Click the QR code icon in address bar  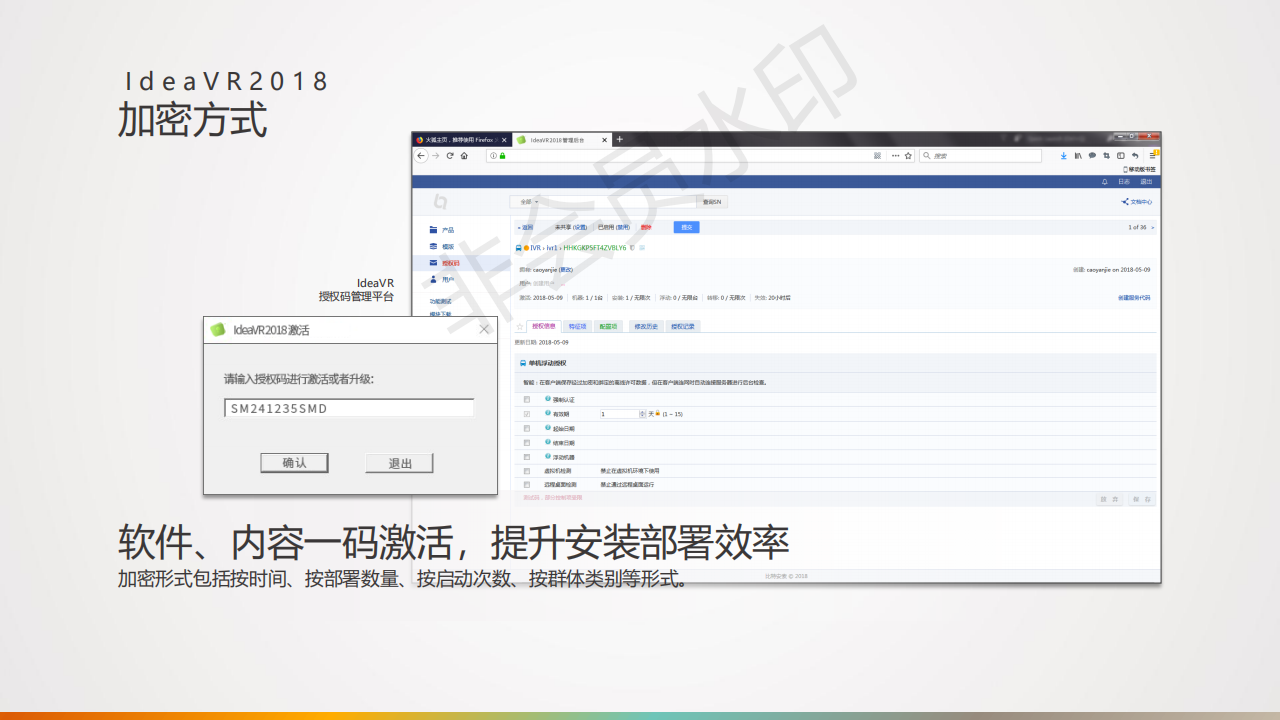[877, 156]
